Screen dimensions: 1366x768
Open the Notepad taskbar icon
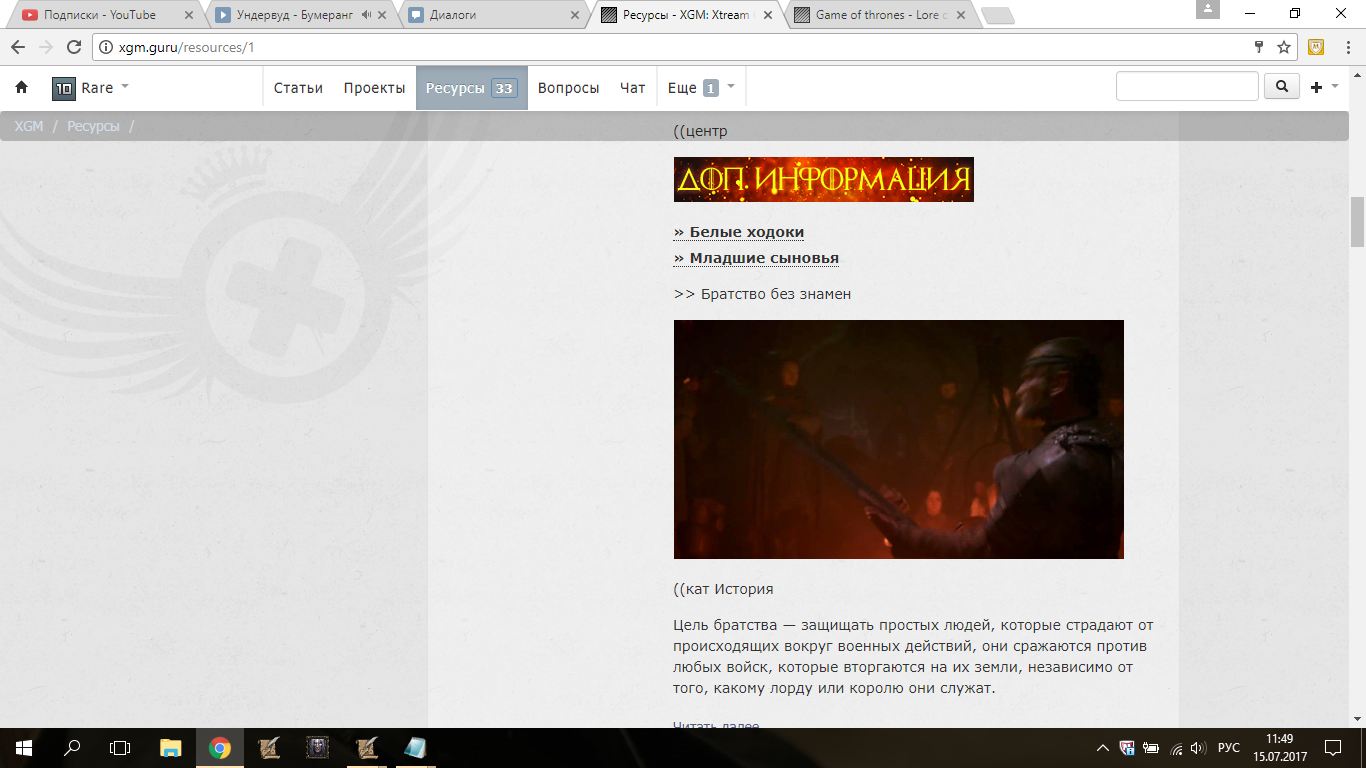(415, 748)
